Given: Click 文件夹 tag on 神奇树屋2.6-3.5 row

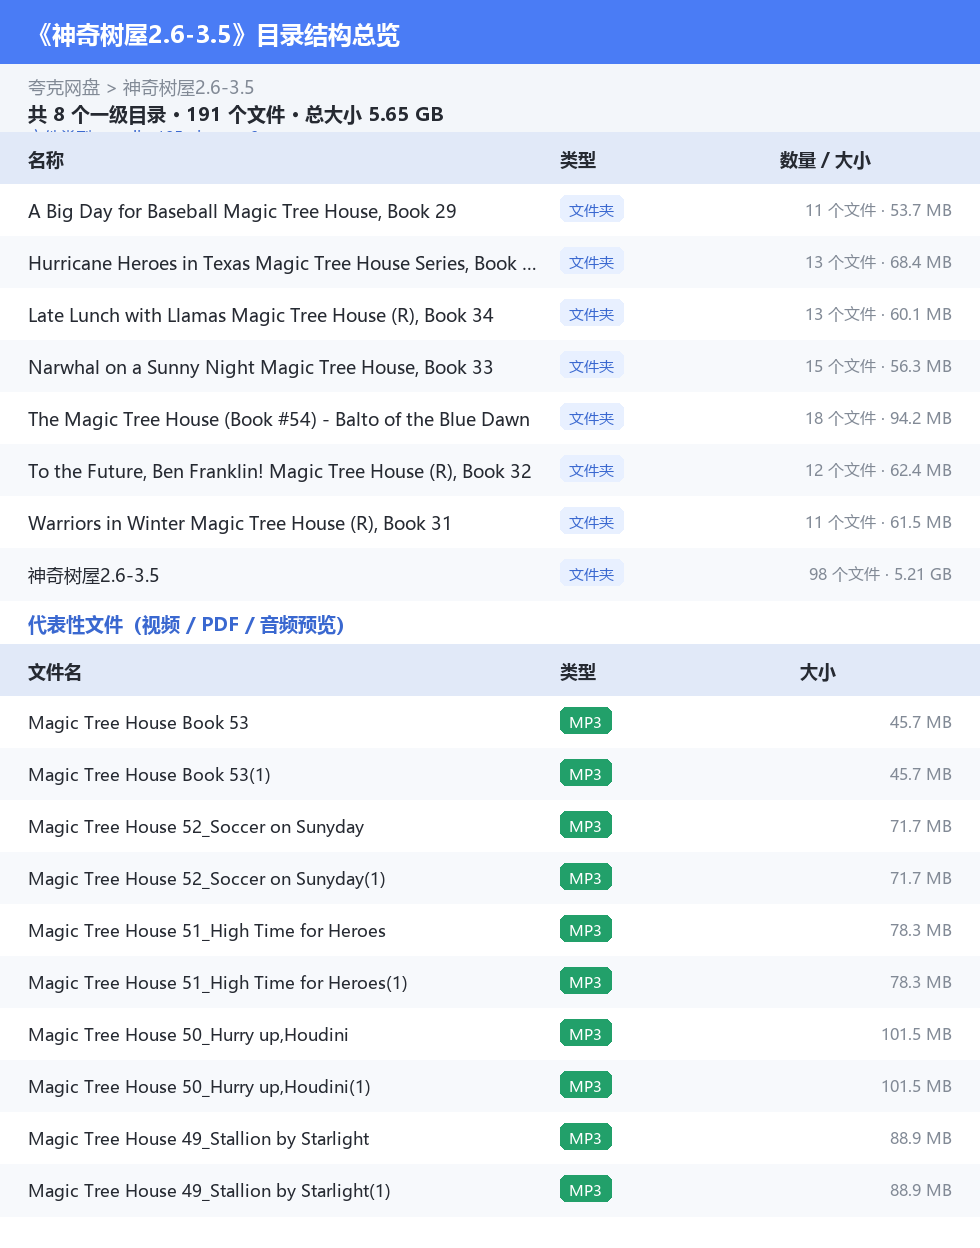Looking at the screenshot, I should coord(592,574).
